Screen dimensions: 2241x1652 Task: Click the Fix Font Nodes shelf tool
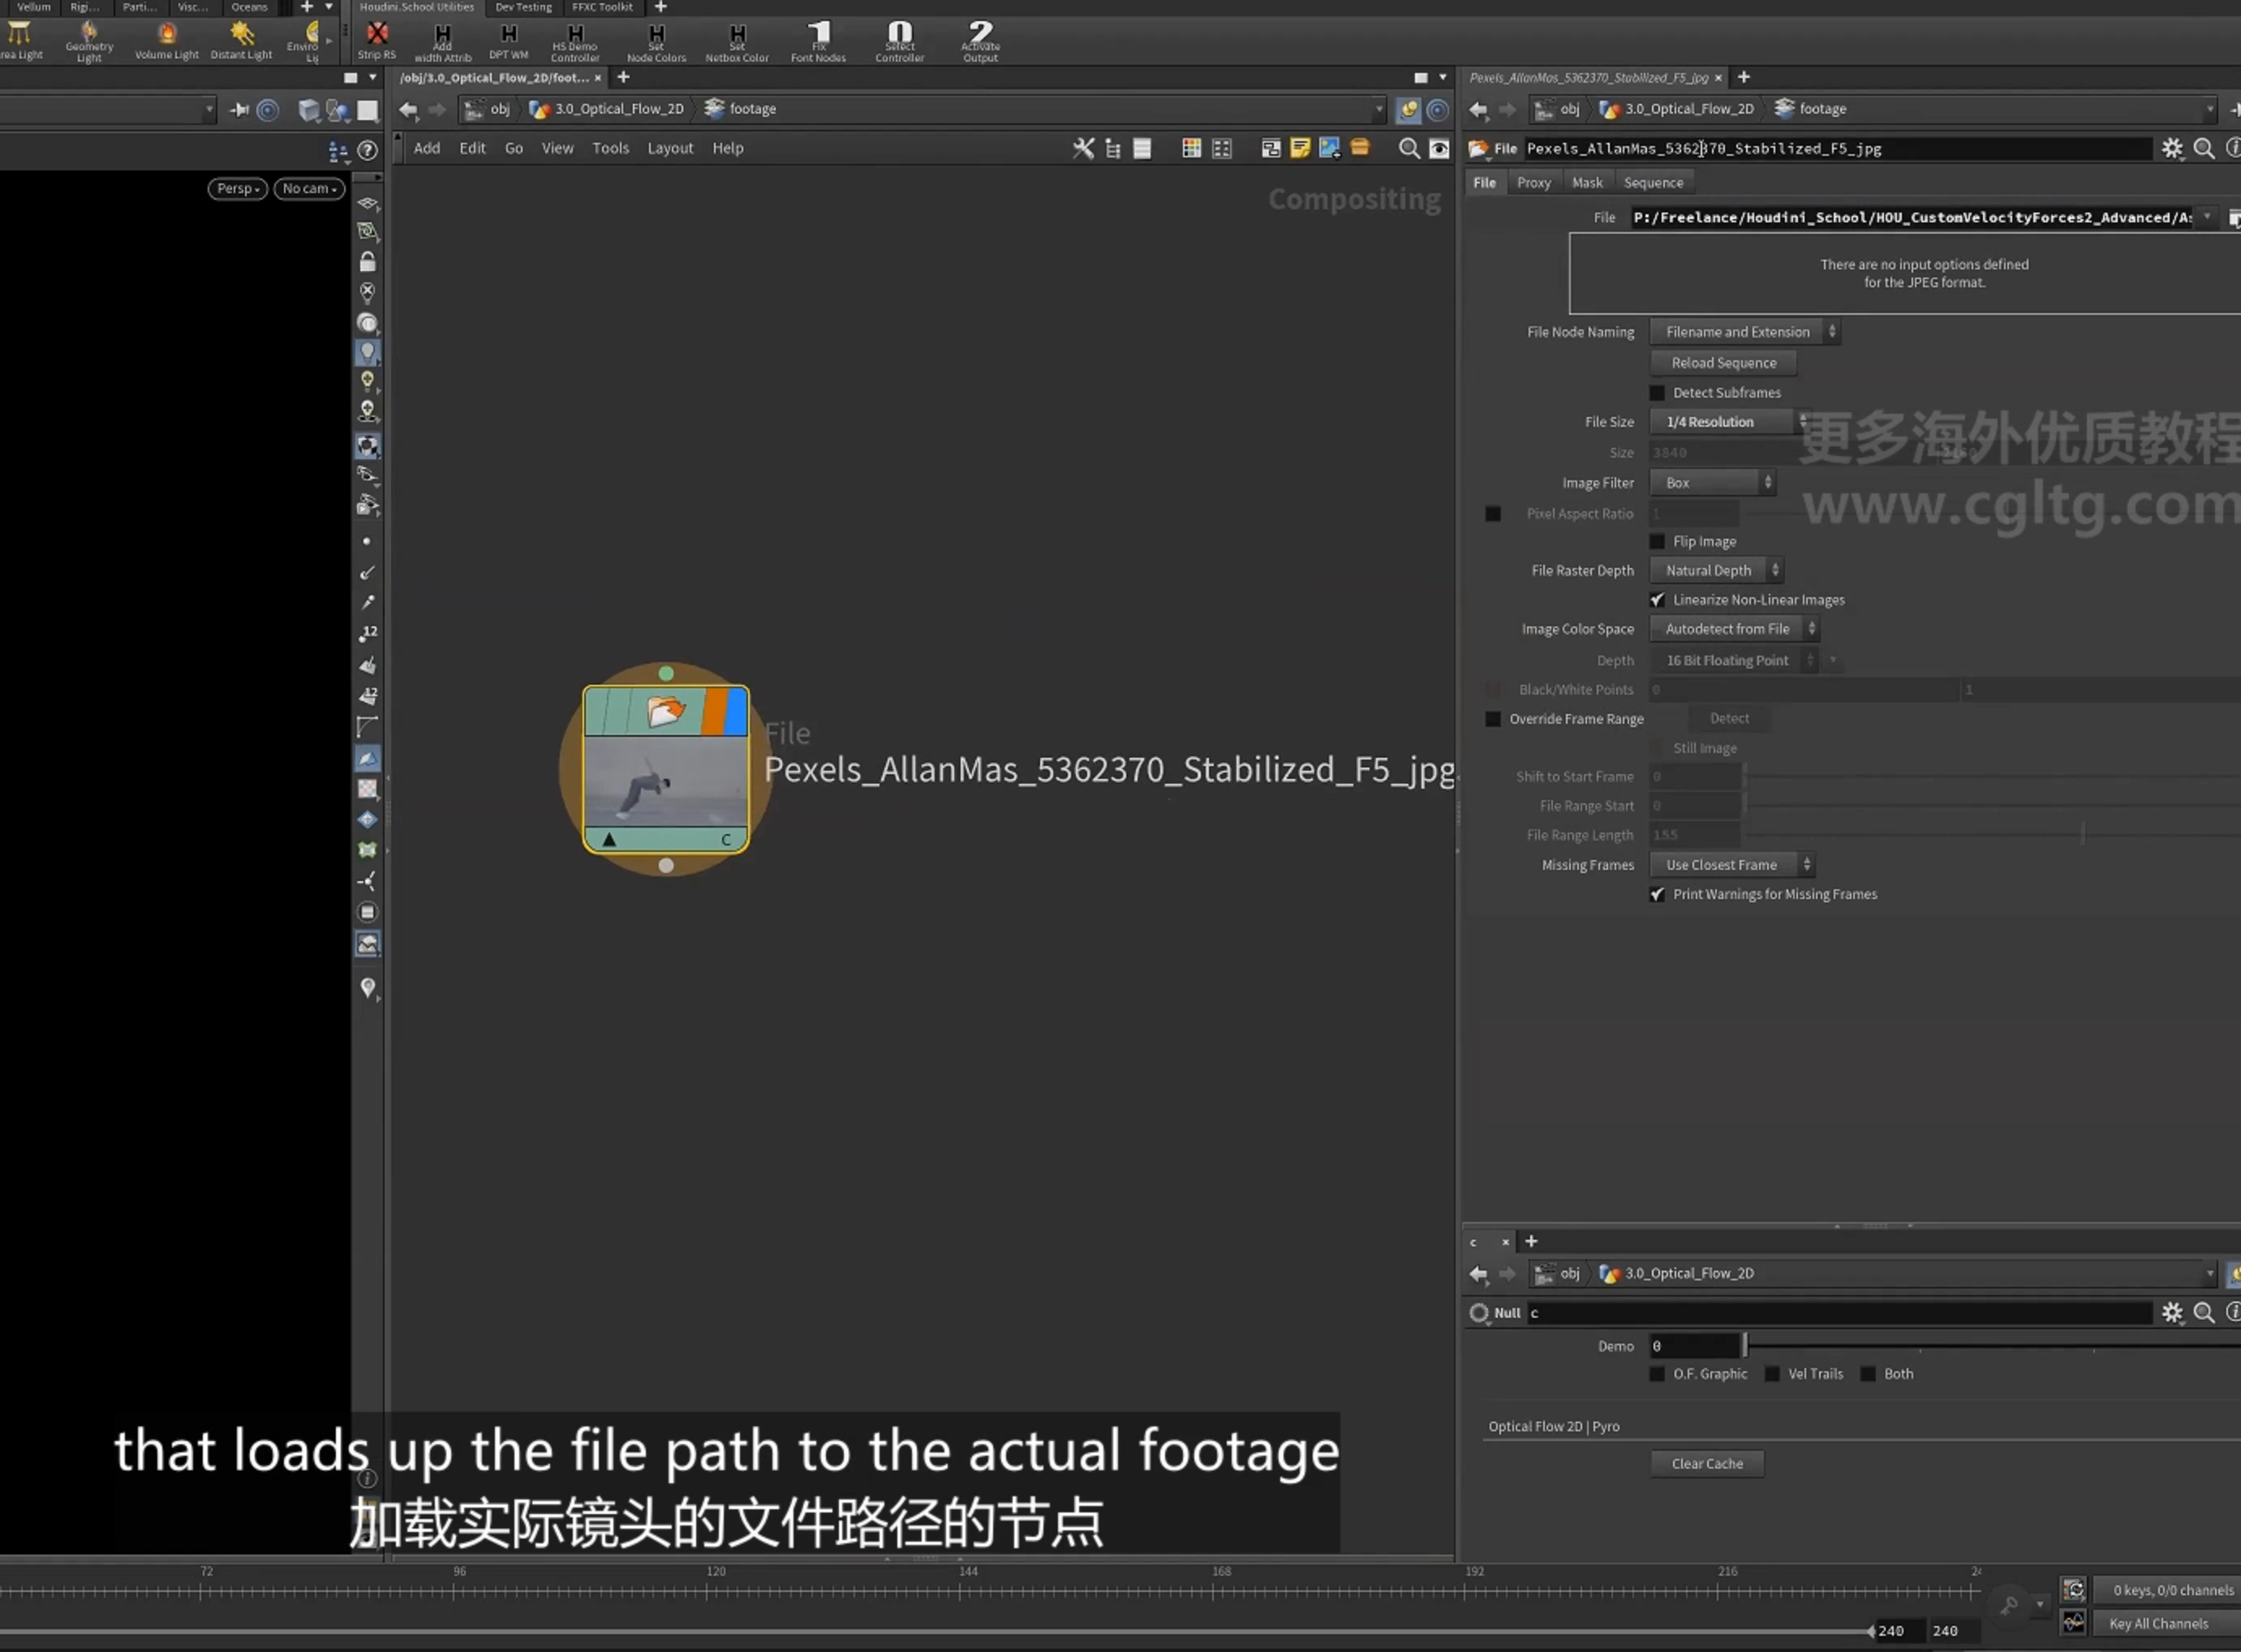click(818, 41)
